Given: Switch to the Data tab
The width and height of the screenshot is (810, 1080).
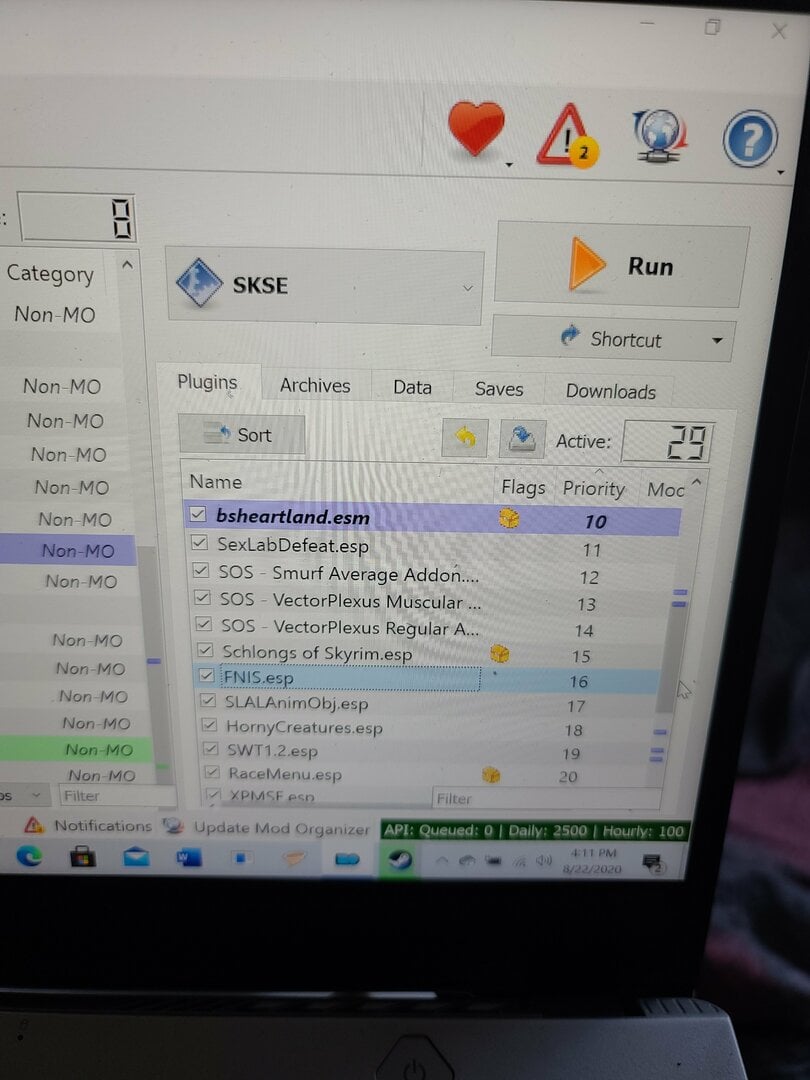Looking at the screenshot, I should (x=413, y=388).
